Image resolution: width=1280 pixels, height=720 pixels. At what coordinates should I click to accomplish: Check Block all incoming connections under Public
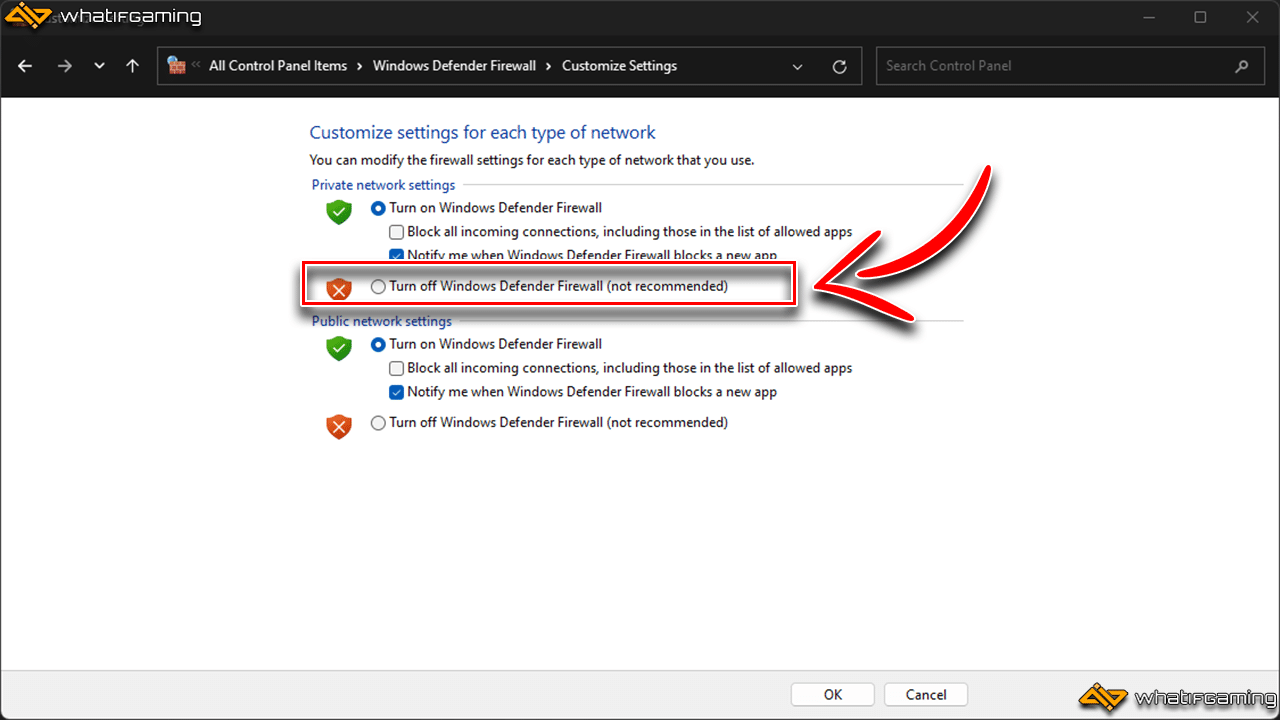coord(396,368)
